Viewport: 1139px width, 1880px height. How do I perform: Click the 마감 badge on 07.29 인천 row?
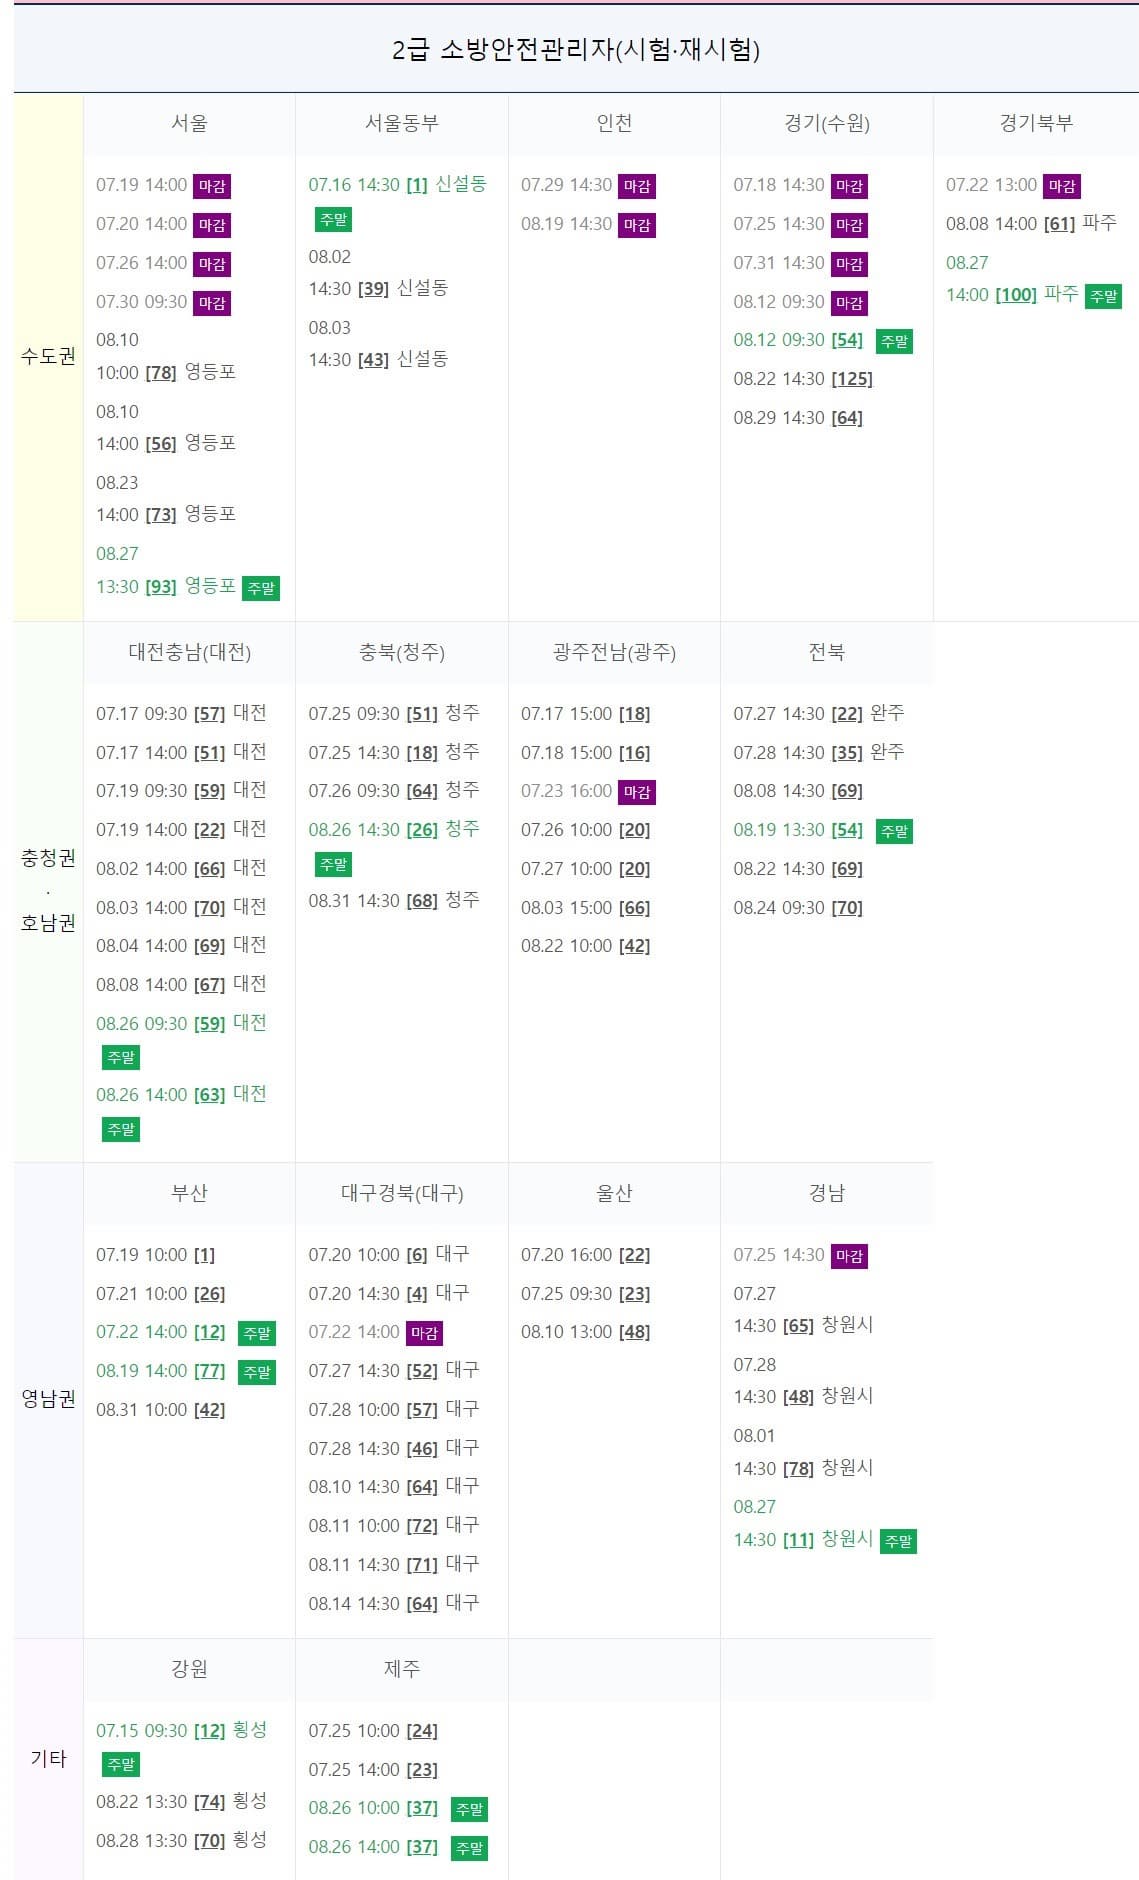click(x=638, y=185)
